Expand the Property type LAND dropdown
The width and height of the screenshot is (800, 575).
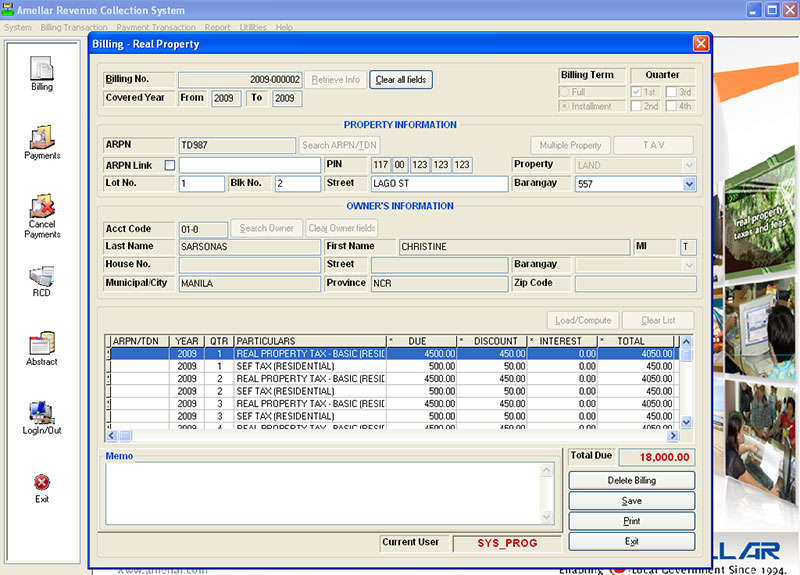pos(689,165)
